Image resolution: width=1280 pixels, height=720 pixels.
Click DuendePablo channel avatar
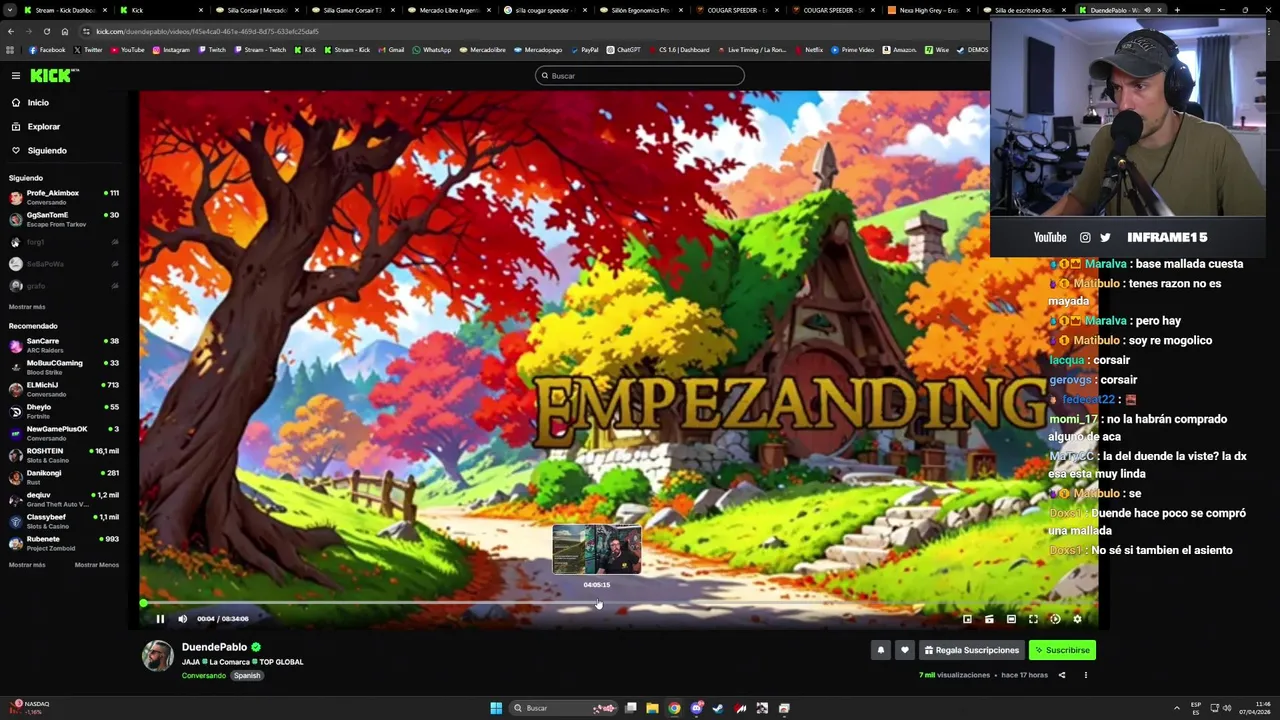point(157,655)
